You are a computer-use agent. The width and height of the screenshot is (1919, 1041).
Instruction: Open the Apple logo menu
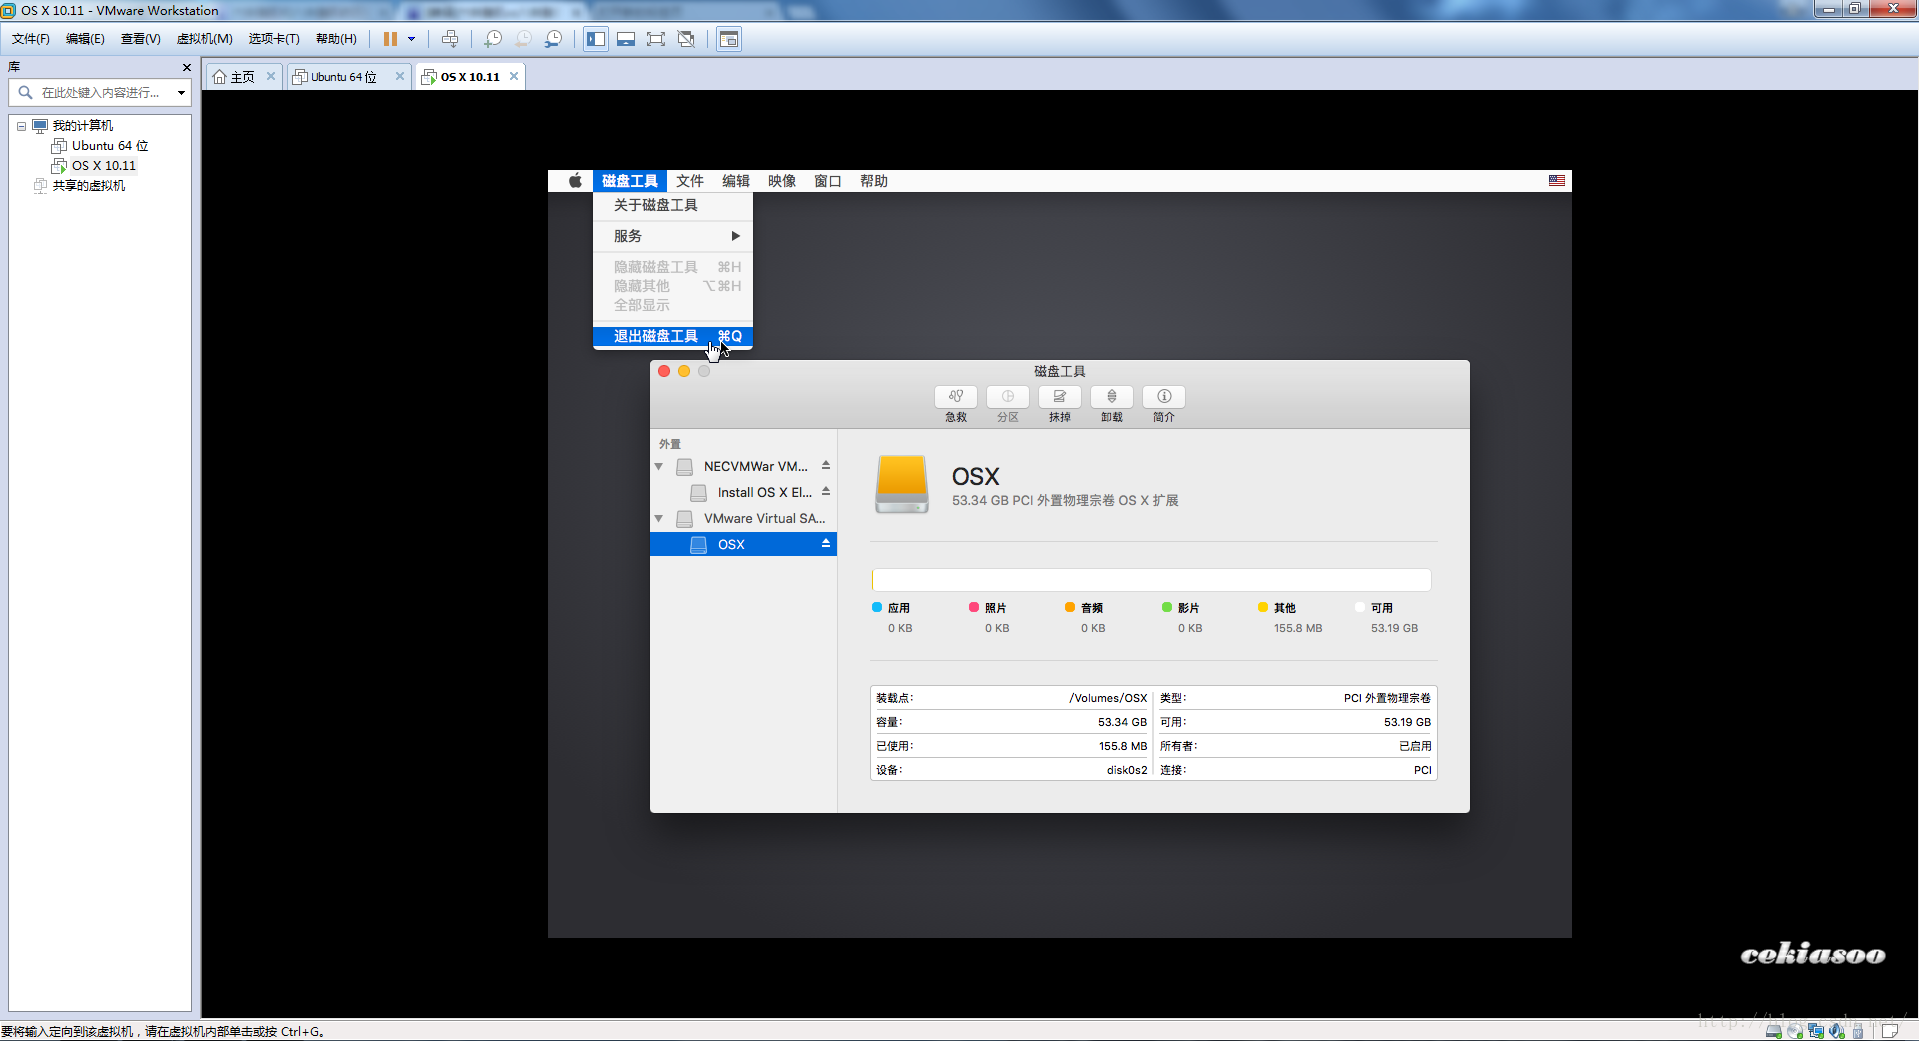575,181
